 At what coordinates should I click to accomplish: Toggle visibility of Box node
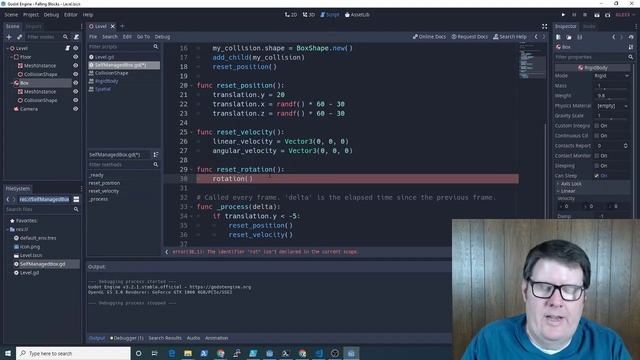(76, 83)
